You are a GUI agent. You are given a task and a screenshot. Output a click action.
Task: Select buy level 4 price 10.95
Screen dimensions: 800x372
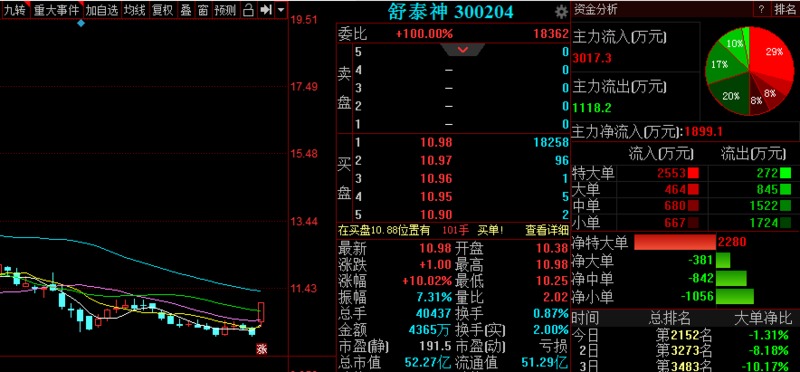coord(436,196)
